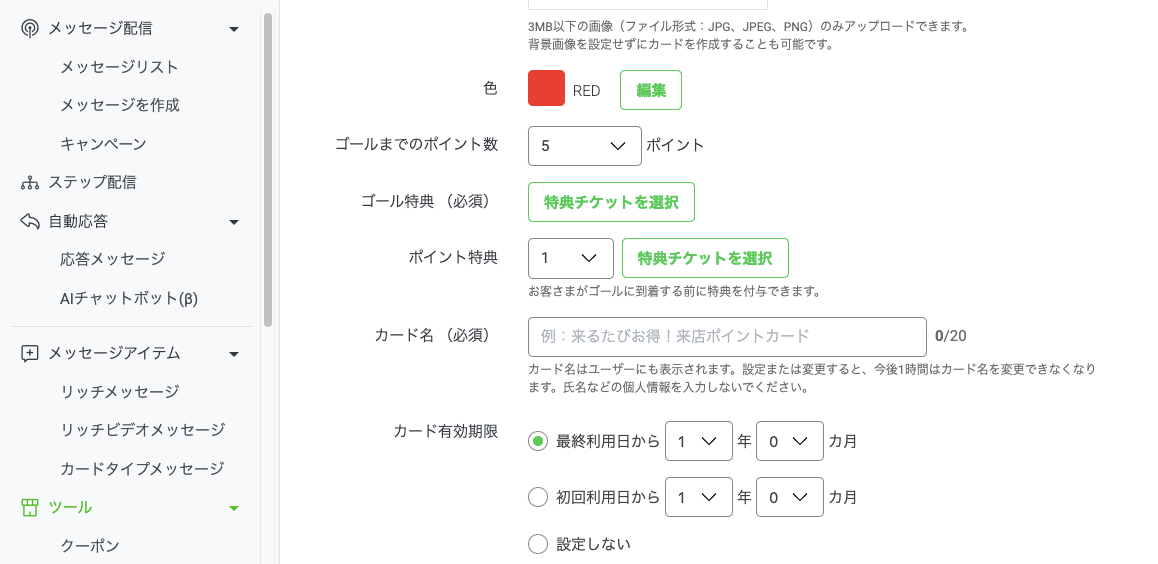This screenshot has width=1158, height=564.
Task: Click the green ツール shop icon
Action: (x=30, y=507)
